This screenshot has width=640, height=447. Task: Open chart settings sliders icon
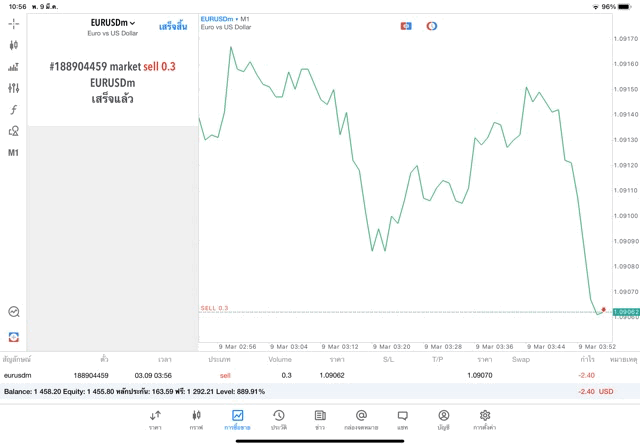[13, 88]
